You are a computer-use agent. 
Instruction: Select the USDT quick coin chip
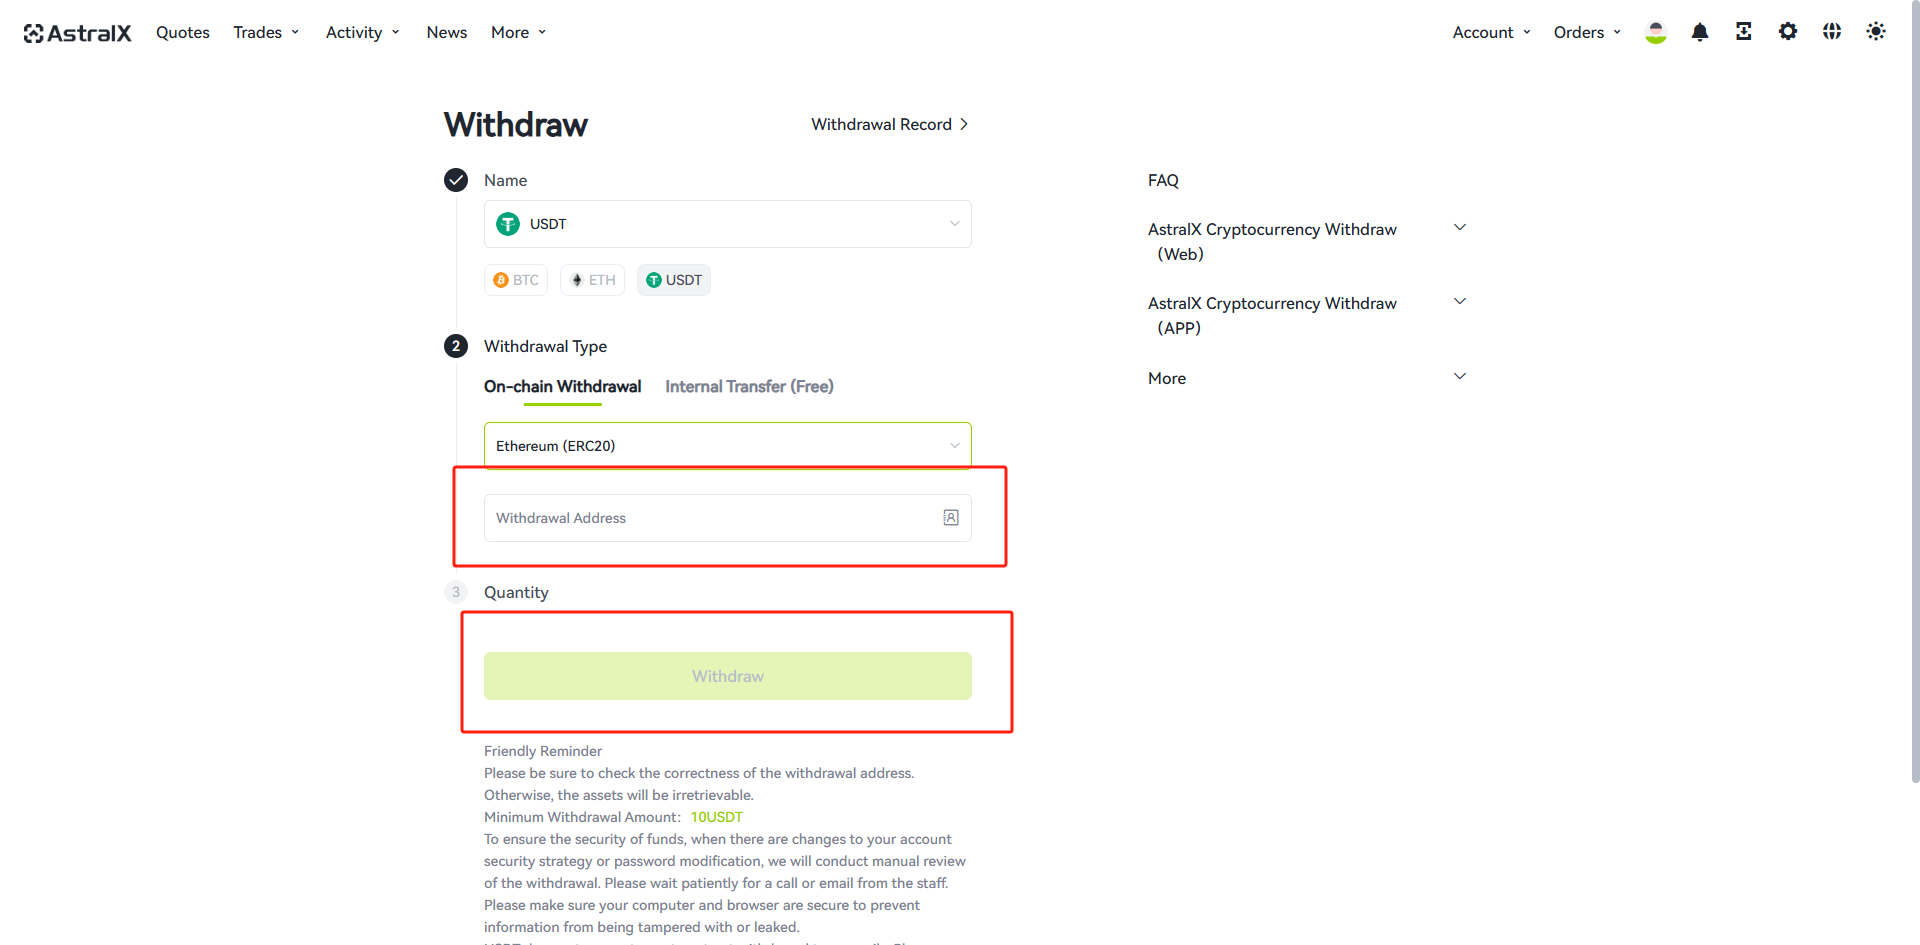(674, 280)
